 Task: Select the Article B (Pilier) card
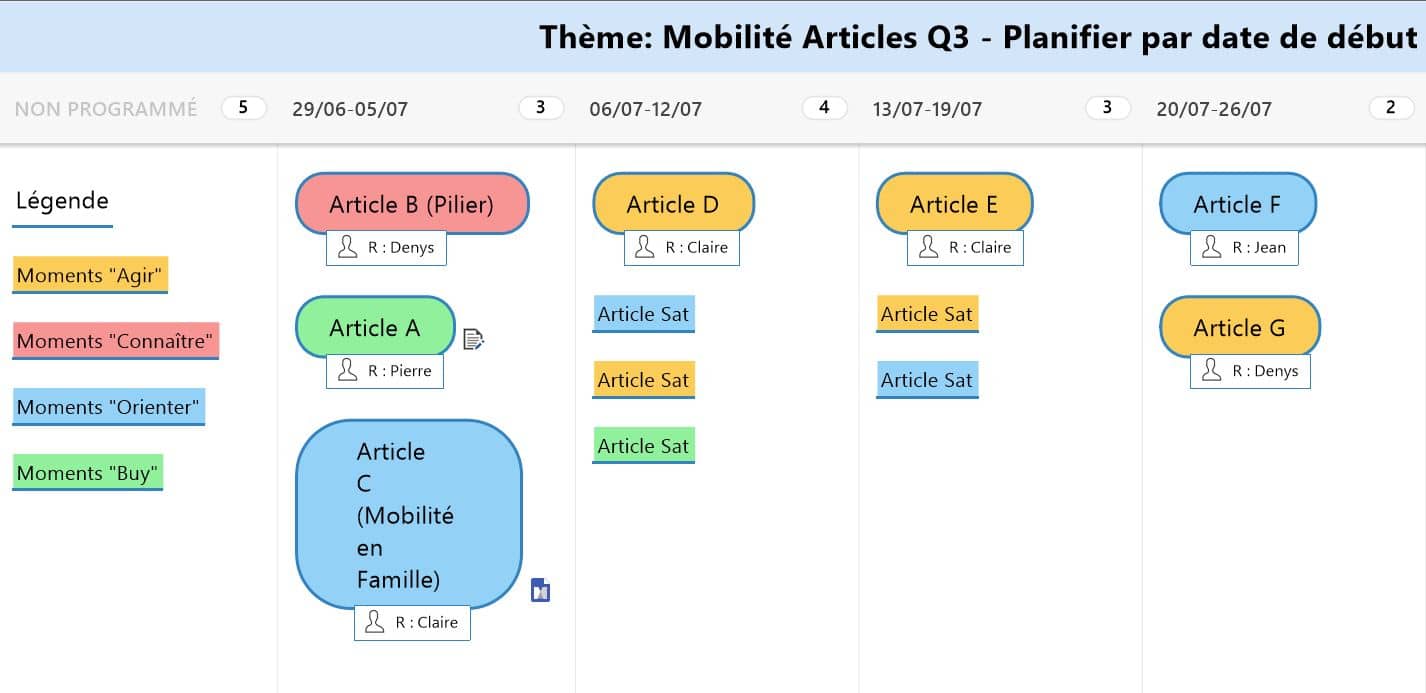[412, 204]
